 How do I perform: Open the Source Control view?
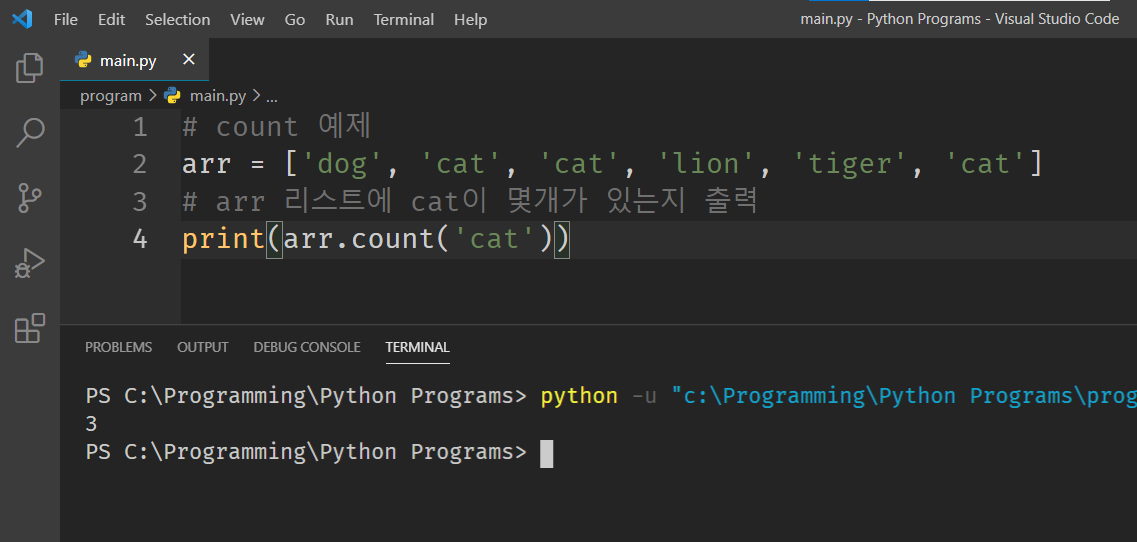(x=30, y=197)
